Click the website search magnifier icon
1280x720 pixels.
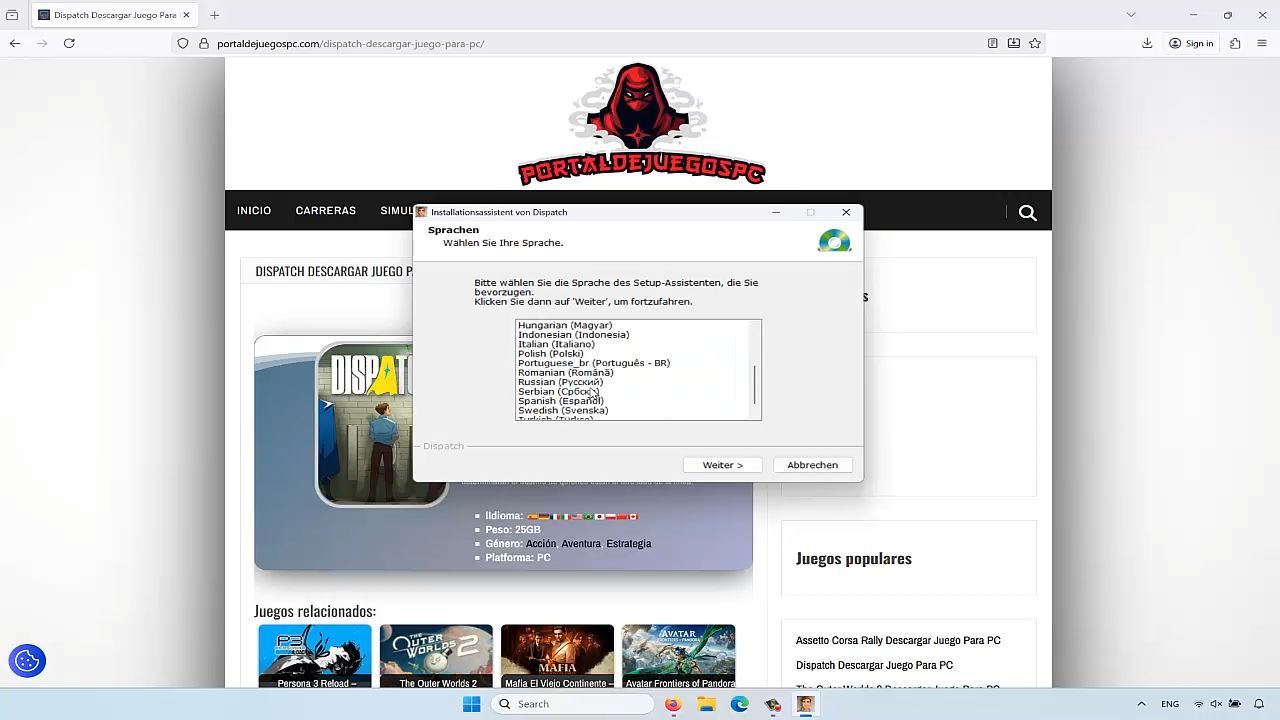click(1027, 212)
